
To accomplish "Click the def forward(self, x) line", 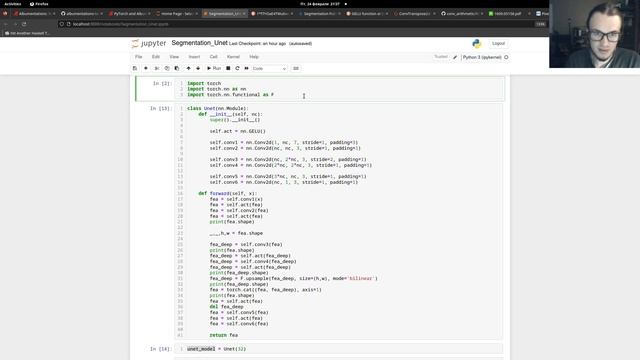I will 228,193.
